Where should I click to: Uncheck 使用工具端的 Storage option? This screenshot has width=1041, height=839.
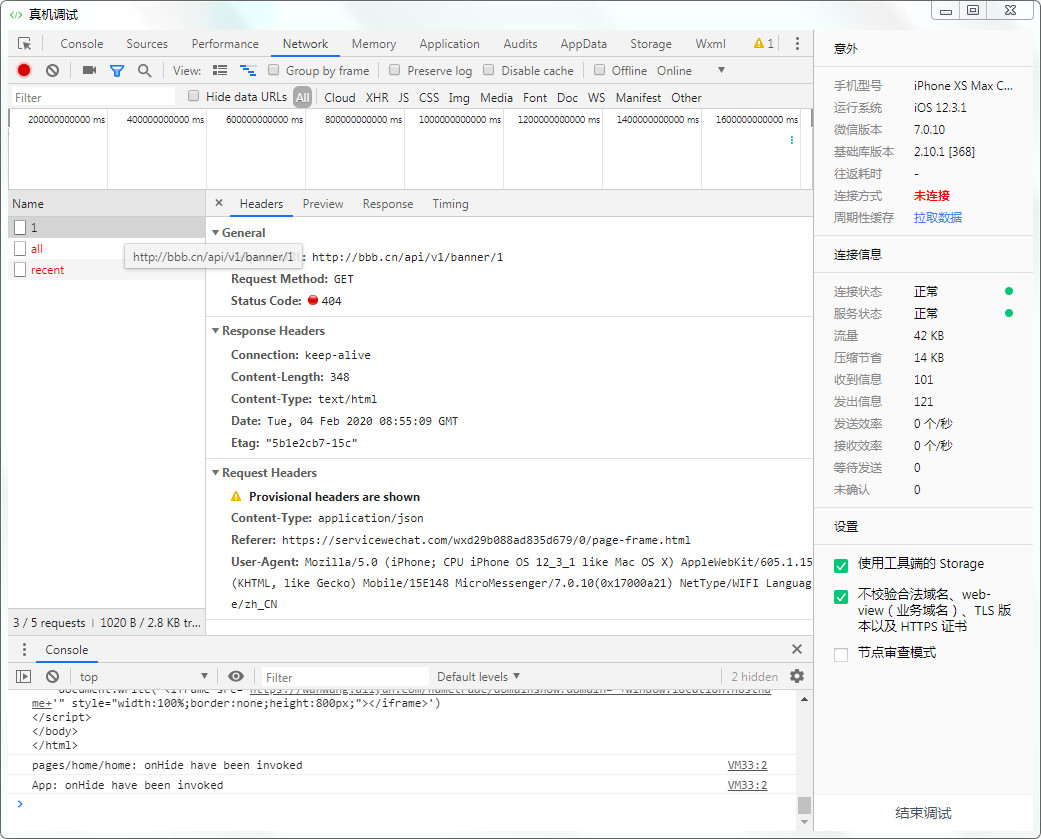tap(841, 566)
